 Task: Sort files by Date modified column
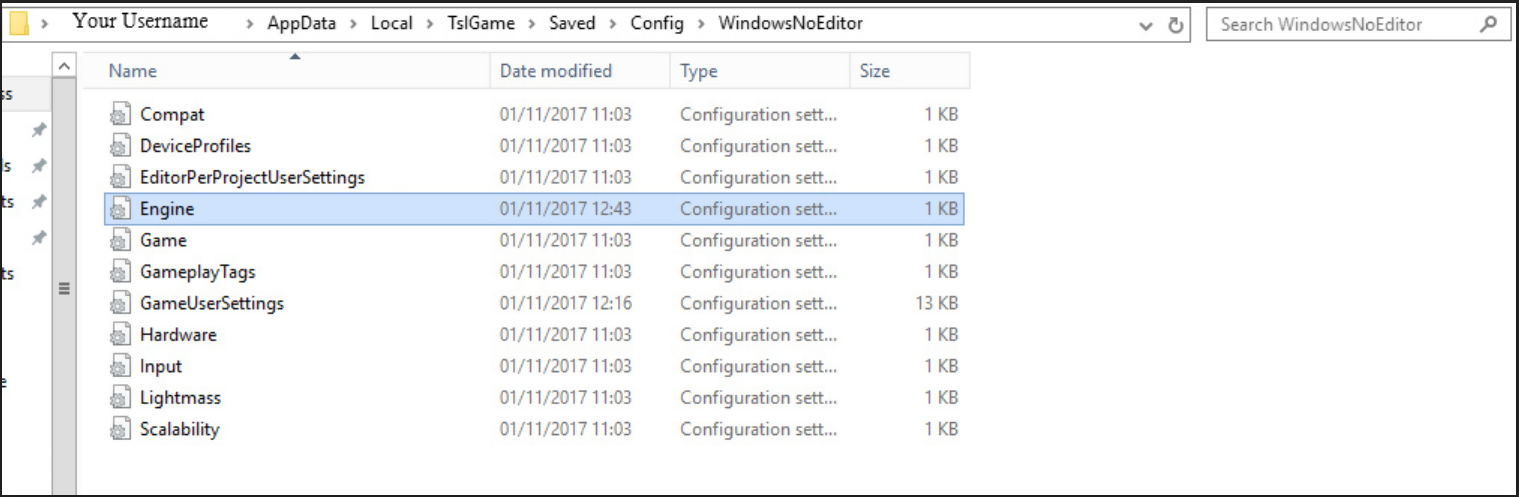556,71
